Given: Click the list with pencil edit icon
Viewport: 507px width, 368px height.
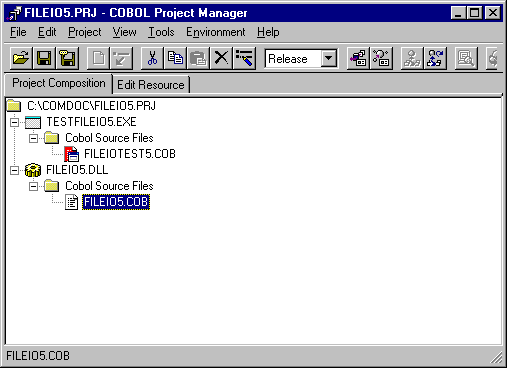Looking at the screenshot, I should point(245,58).
